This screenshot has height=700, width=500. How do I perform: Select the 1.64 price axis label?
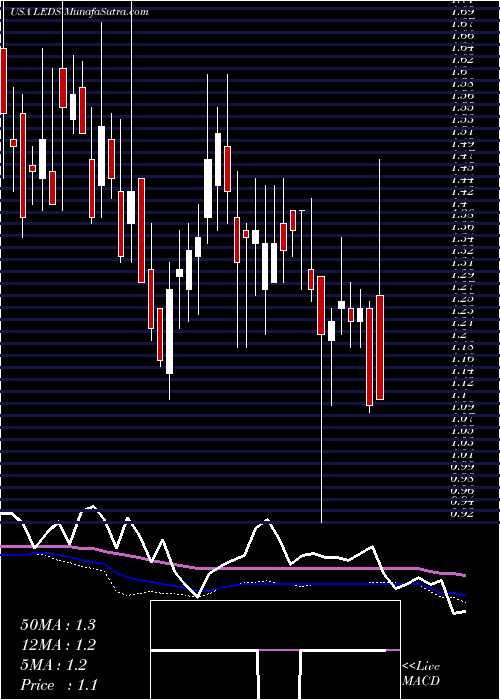462,47
